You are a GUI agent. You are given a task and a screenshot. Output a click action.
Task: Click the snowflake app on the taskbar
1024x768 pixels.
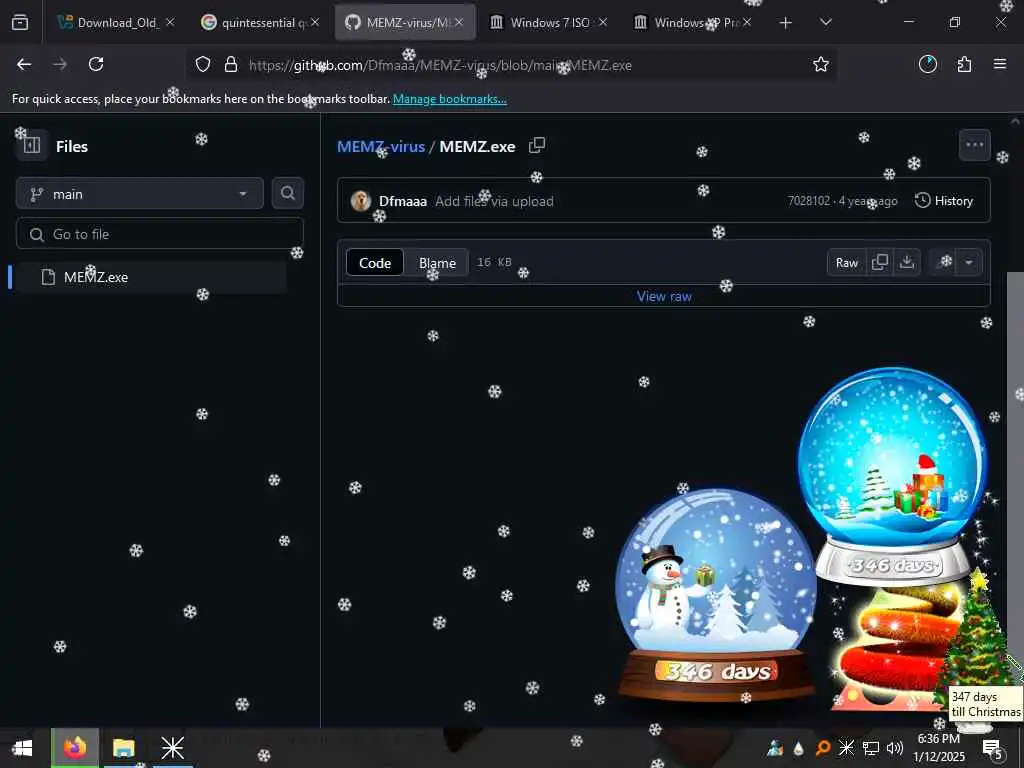(172, 748)
